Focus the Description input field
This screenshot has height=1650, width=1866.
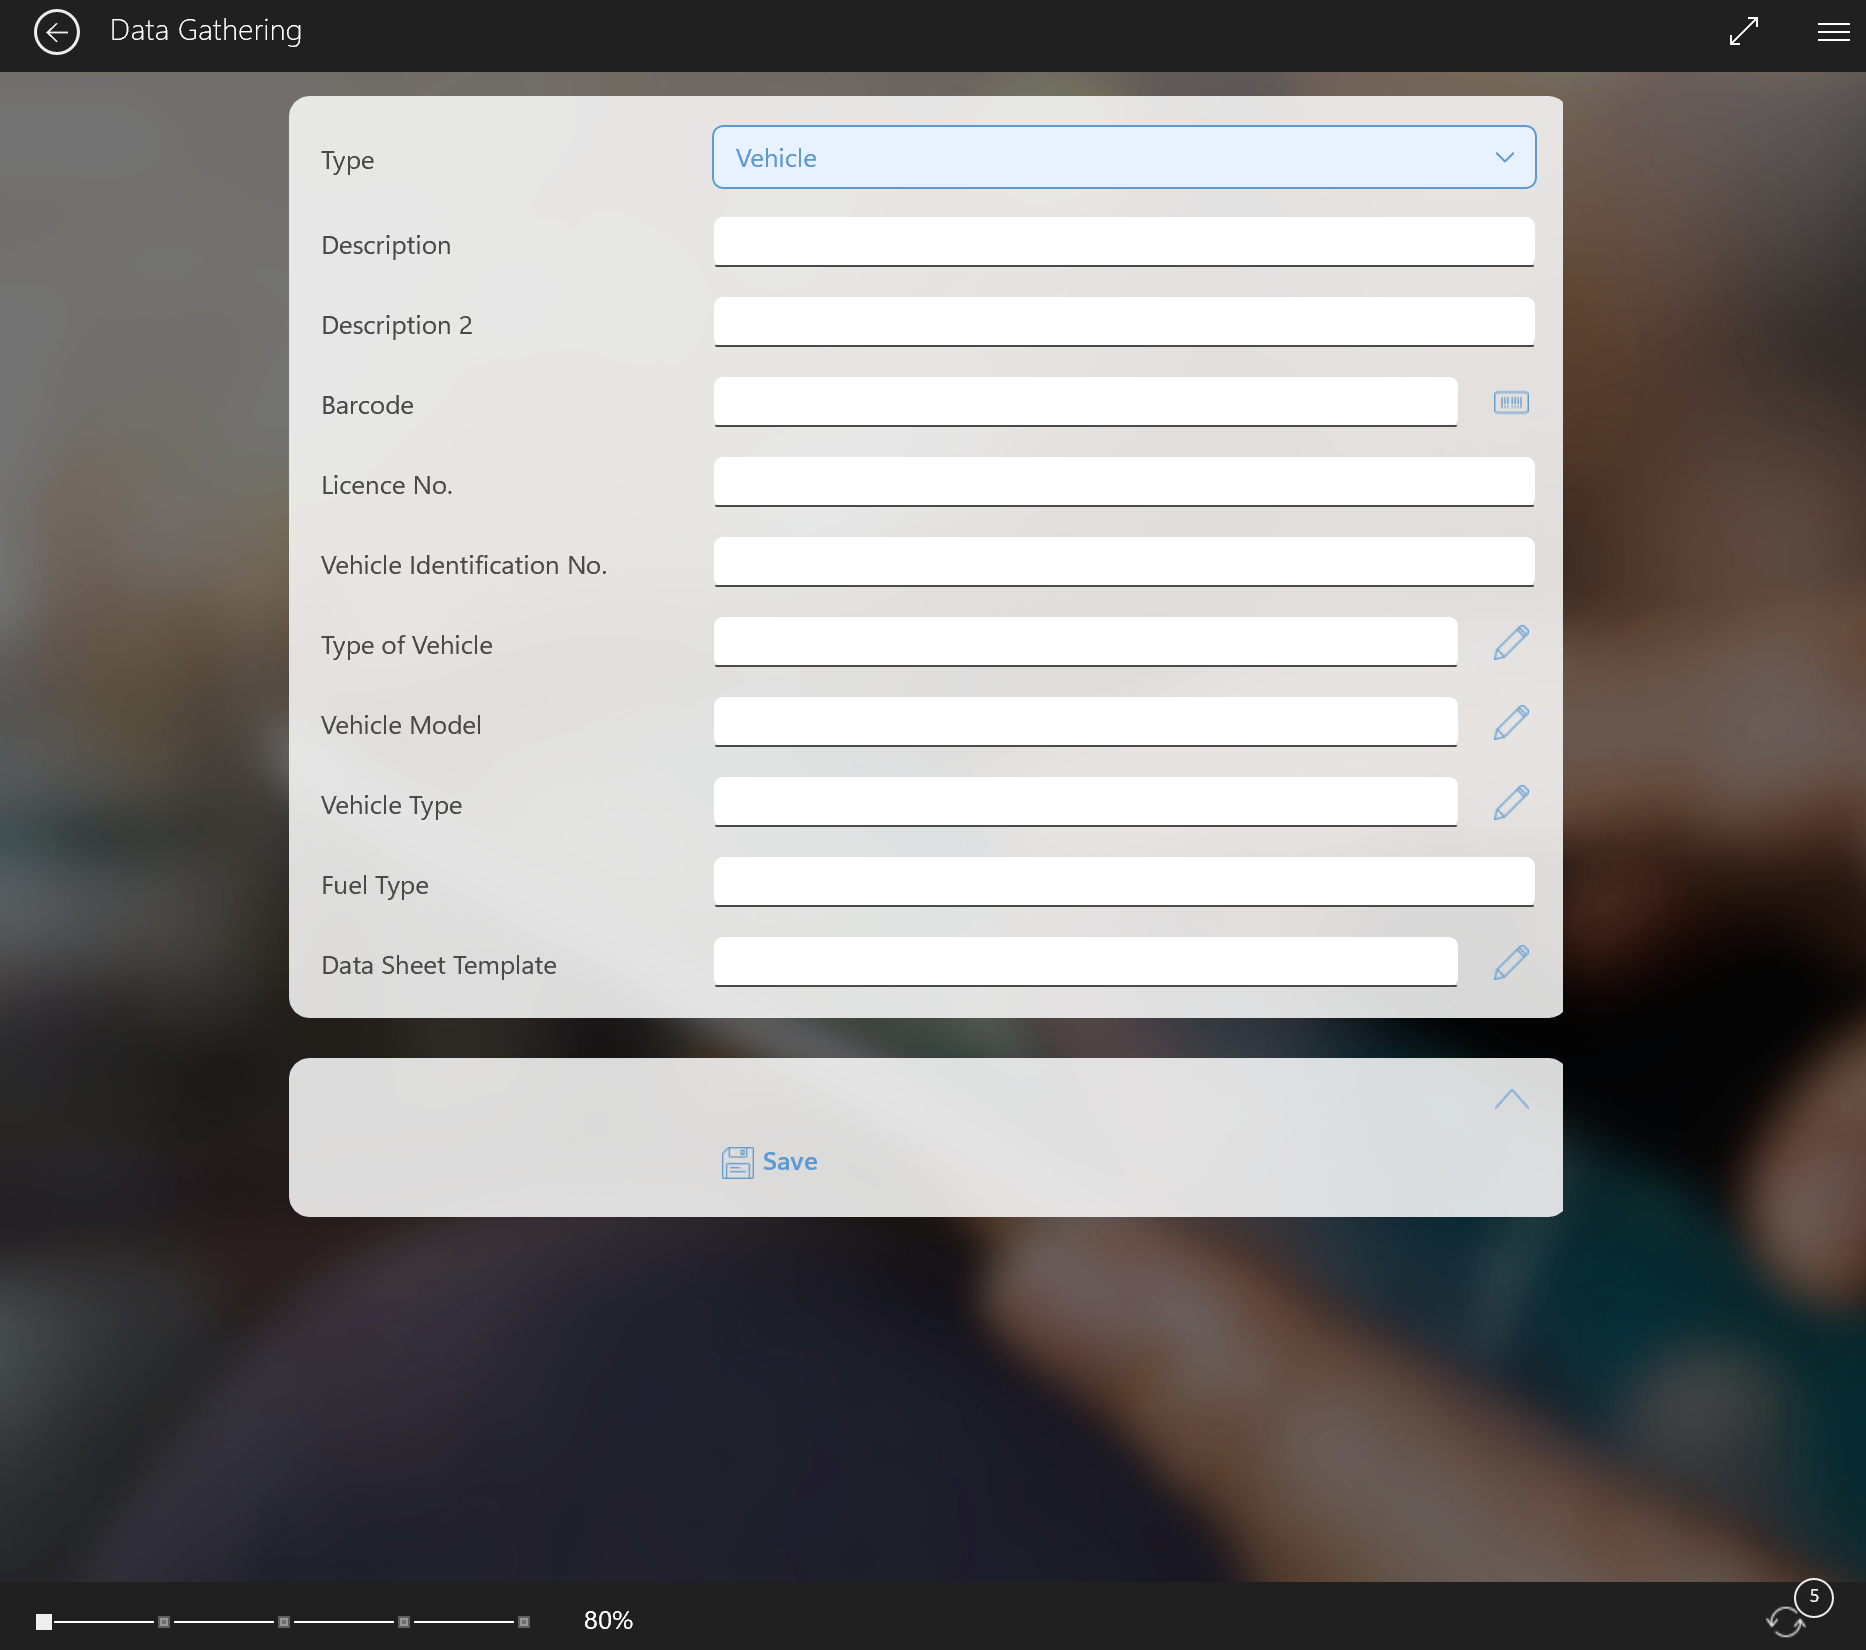tap(1124, 242)
